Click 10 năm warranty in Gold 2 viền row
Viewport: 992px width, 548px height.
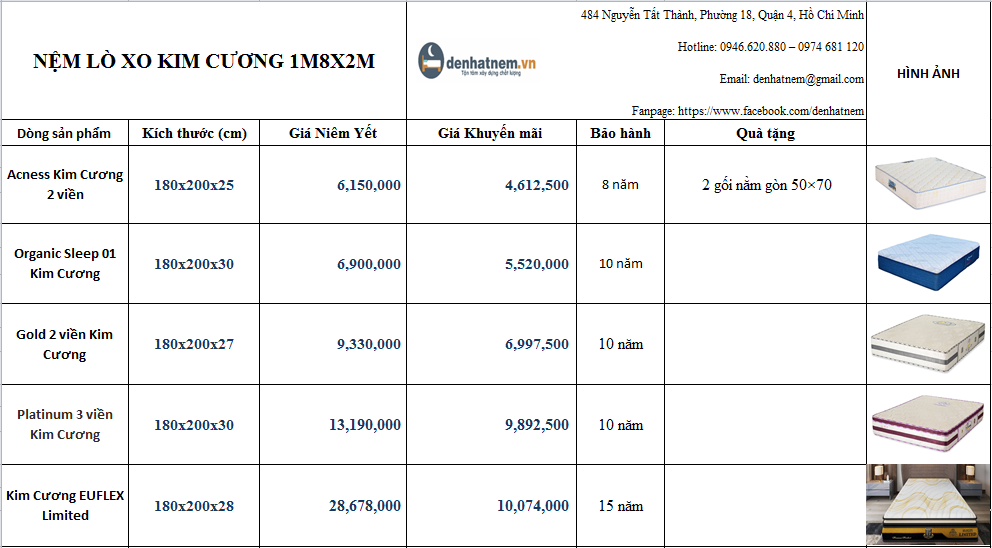(621, 344)
